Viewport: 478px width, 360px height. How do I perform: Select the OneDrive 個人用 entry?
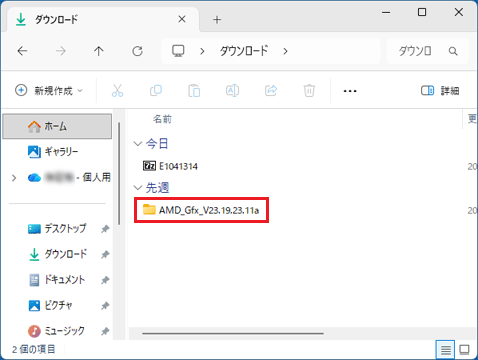pos(69,177)
